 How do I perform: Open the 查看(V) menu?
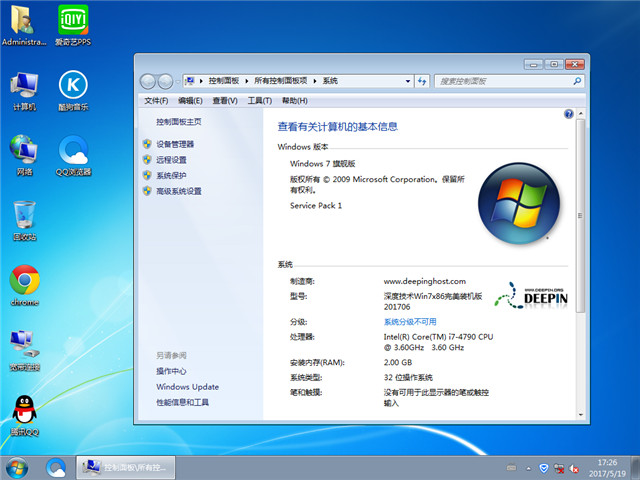point(225,100)
